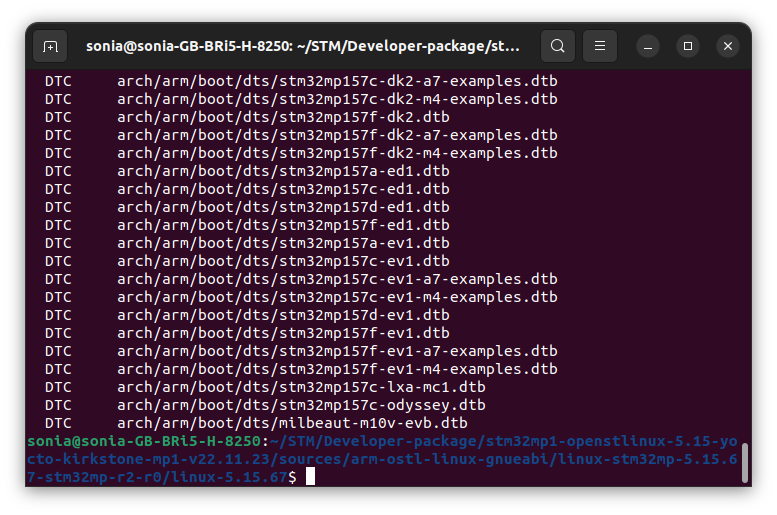The width and height of the screenshot is (777, 515).
Task: Close the terminal window
Action: point(728,47)
